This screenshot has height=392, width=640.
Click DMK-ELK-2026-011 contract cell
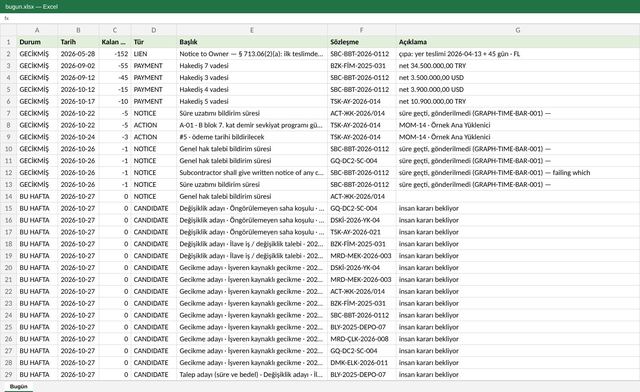362,363
